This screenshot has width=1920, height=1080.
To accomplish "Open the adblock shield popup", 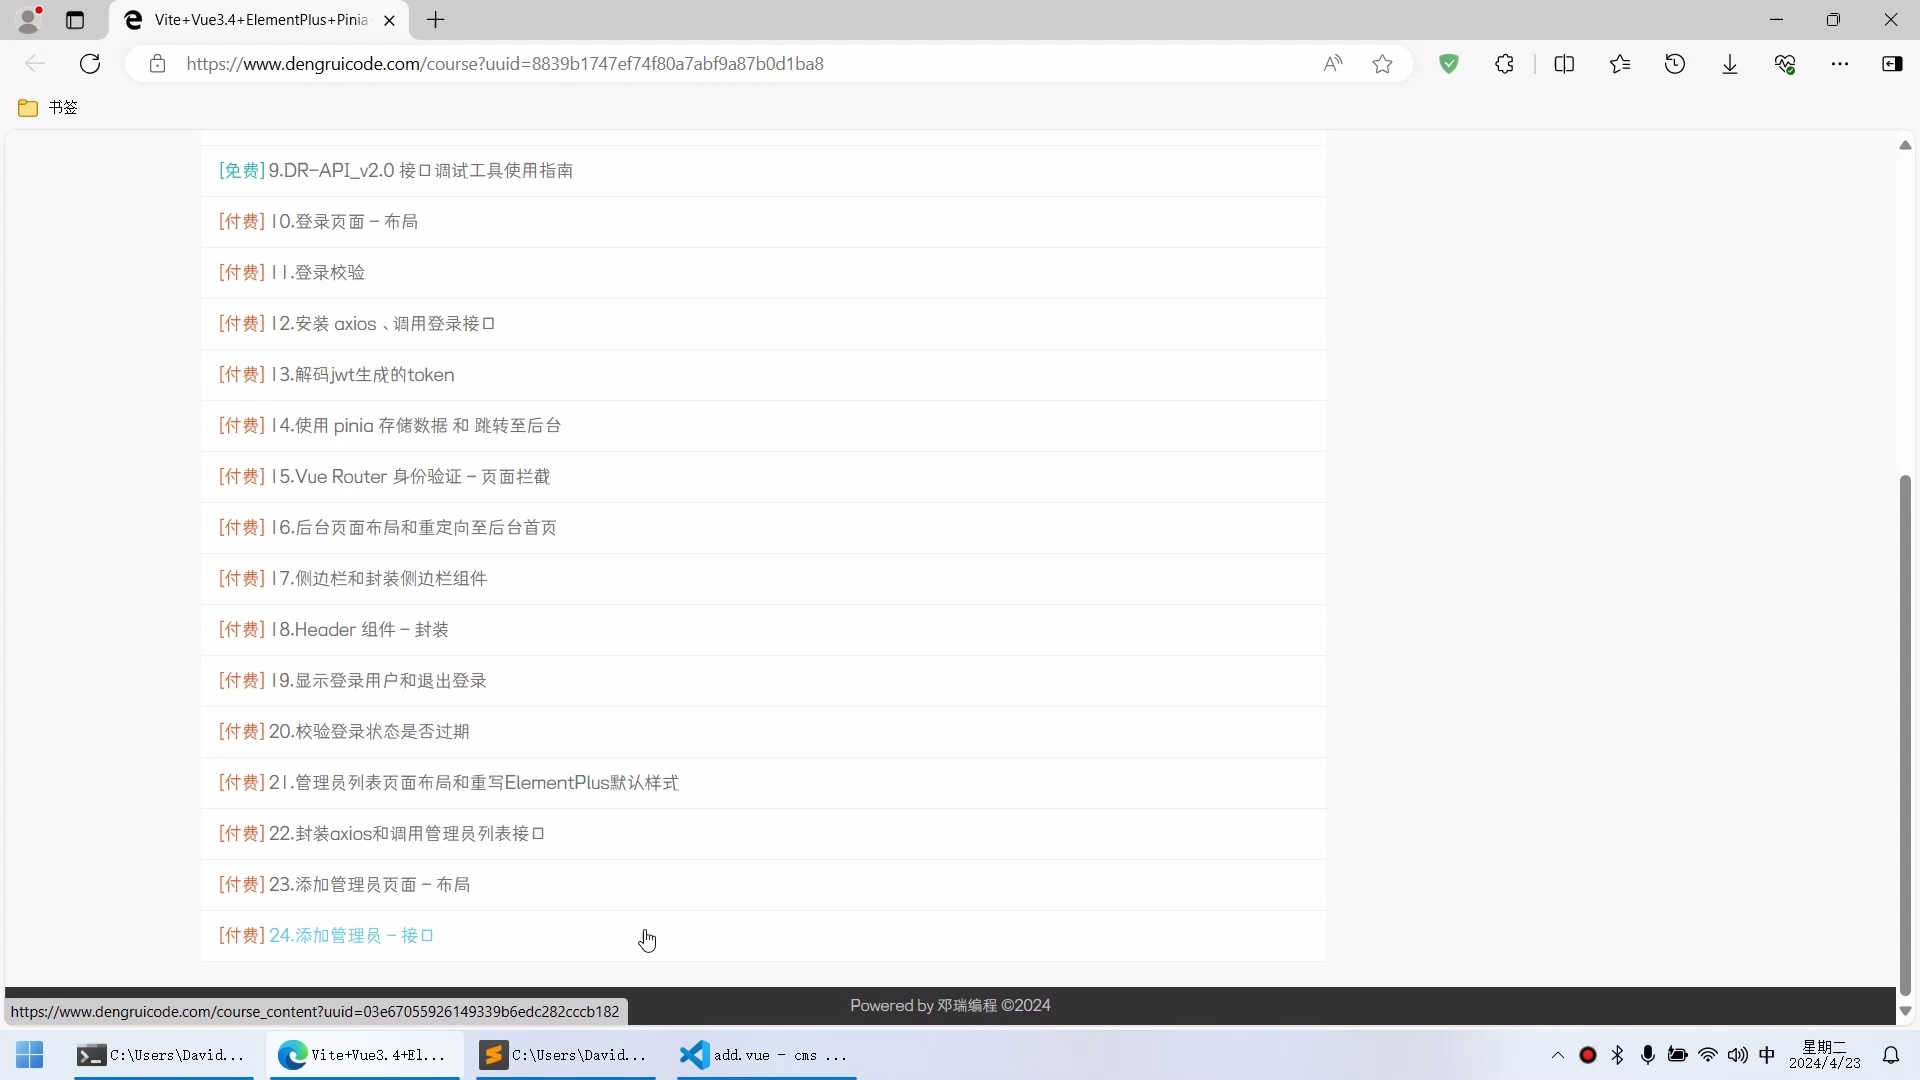I will (x=1449, y=63).
